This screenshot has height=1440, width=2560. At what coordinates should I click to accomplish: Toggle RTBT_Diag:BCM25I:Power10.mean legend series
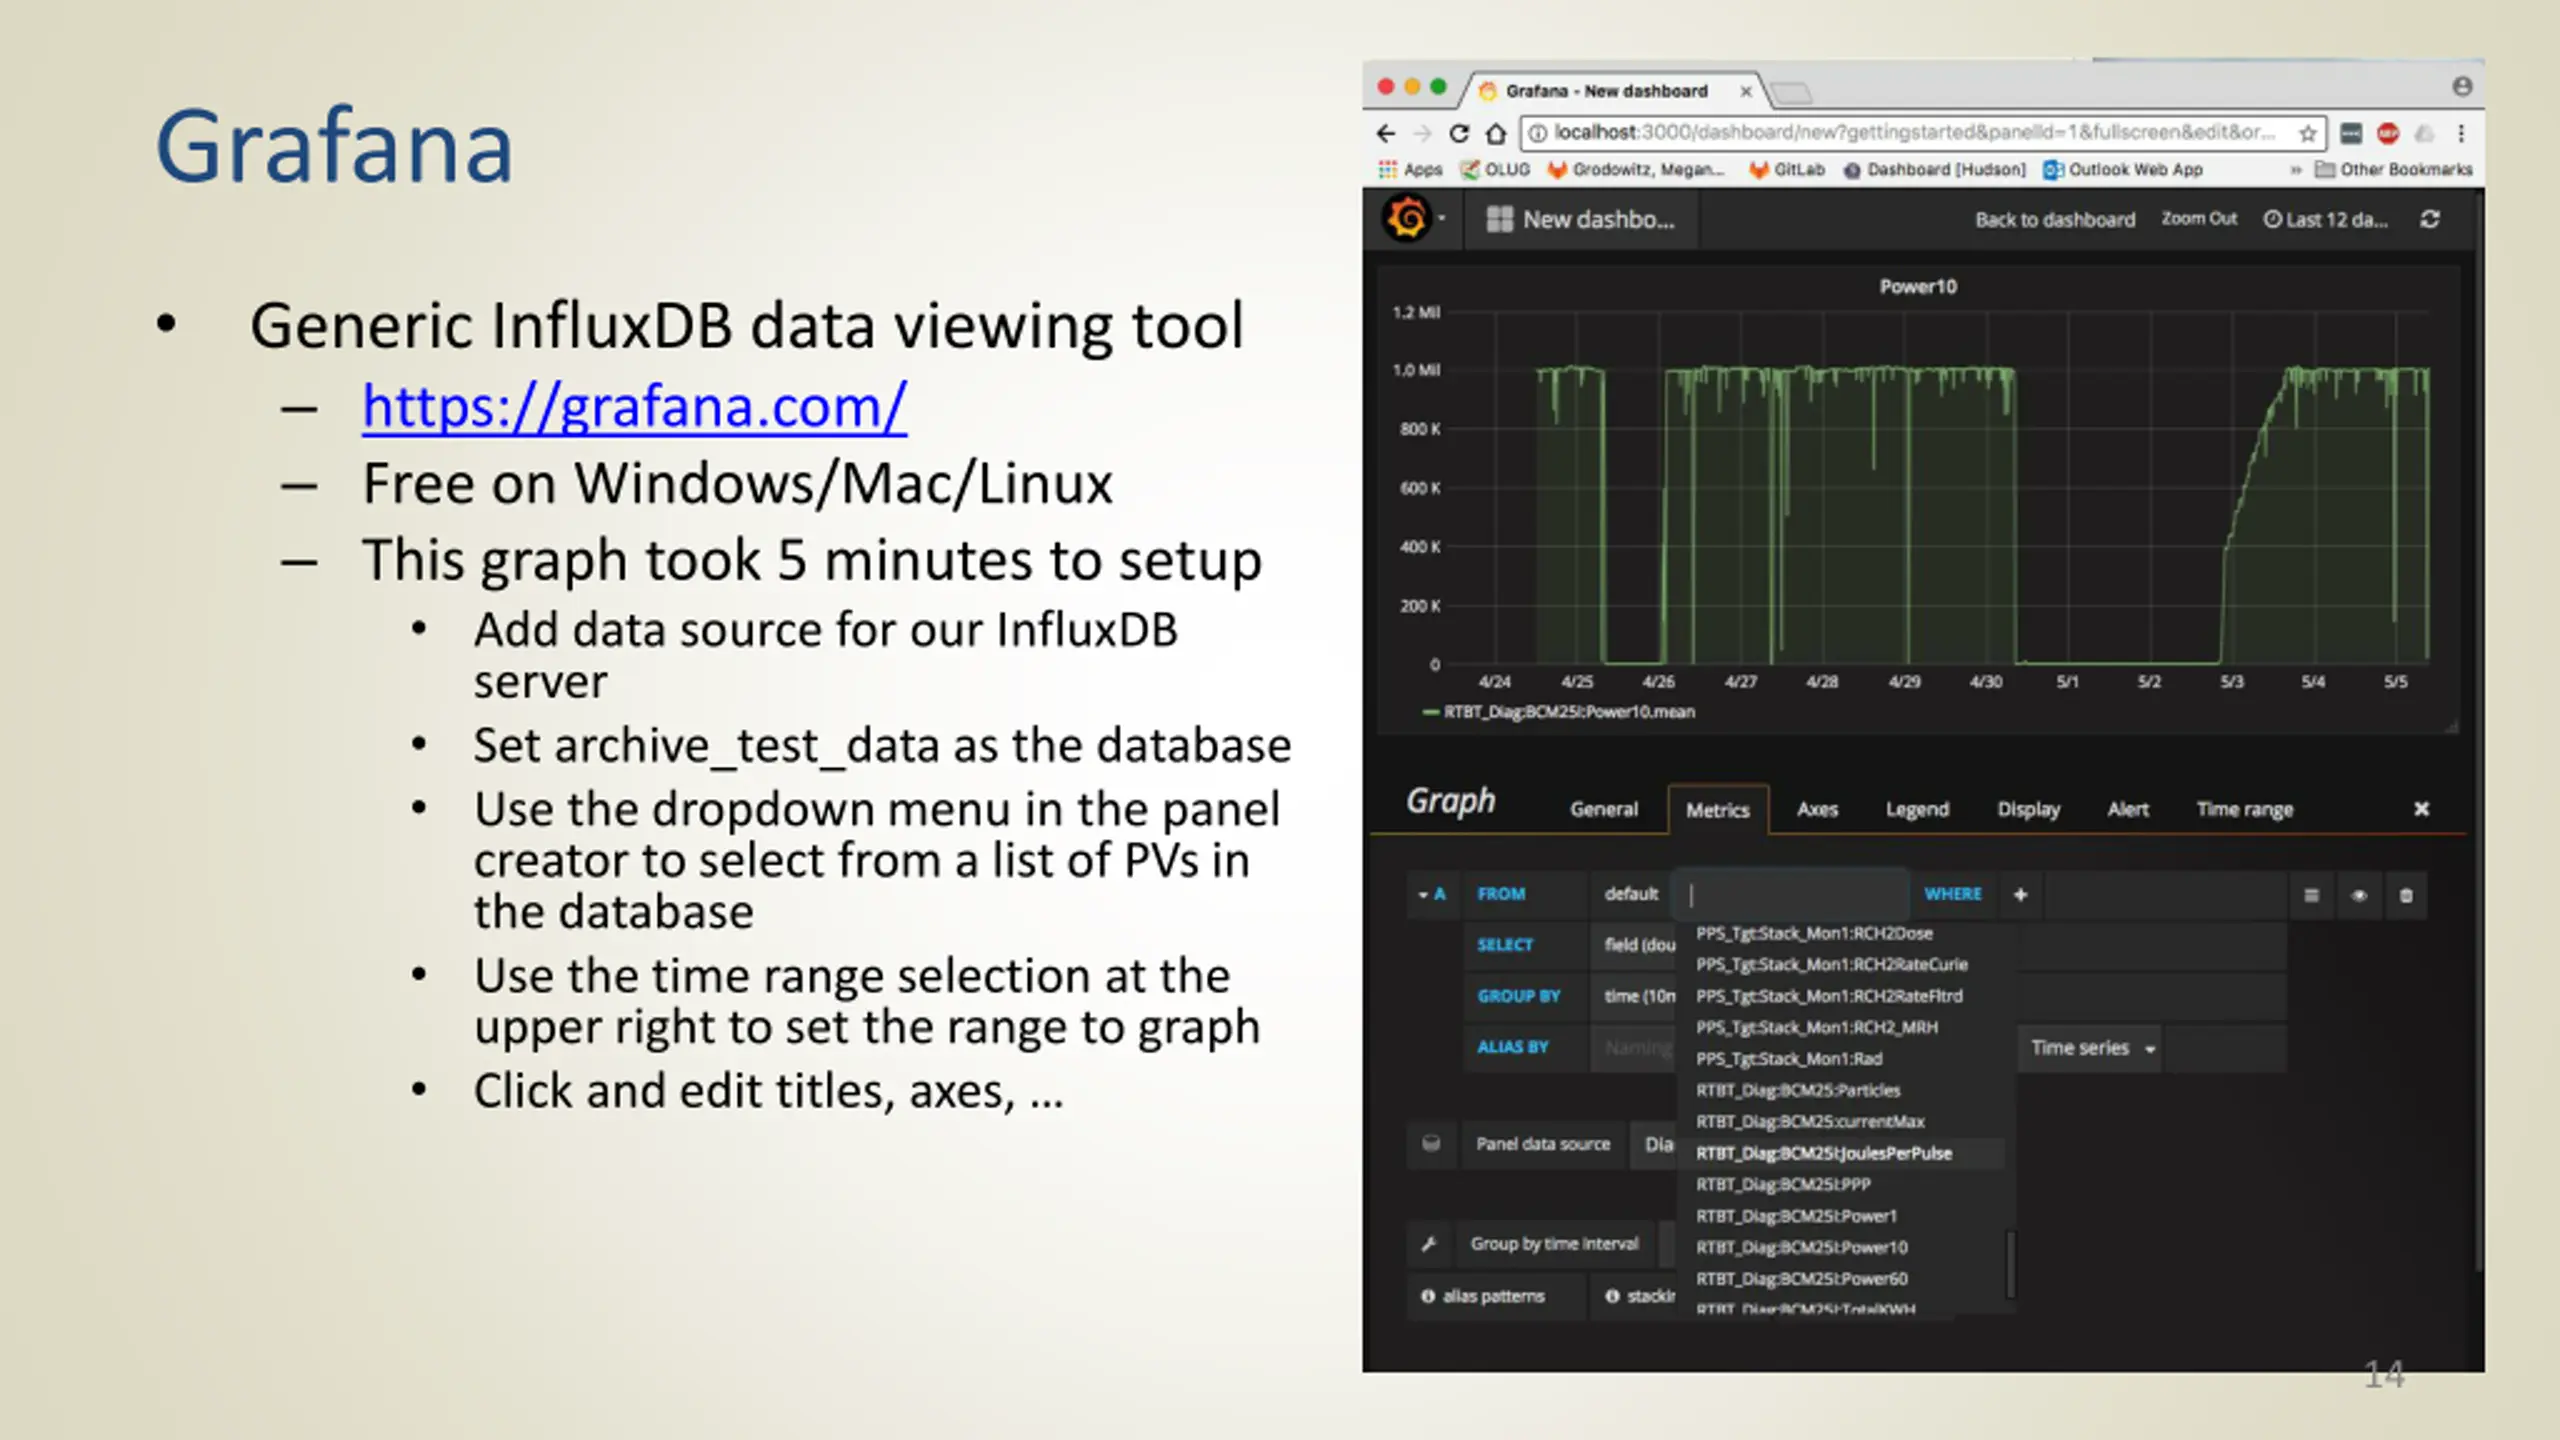pos(1568,712)
